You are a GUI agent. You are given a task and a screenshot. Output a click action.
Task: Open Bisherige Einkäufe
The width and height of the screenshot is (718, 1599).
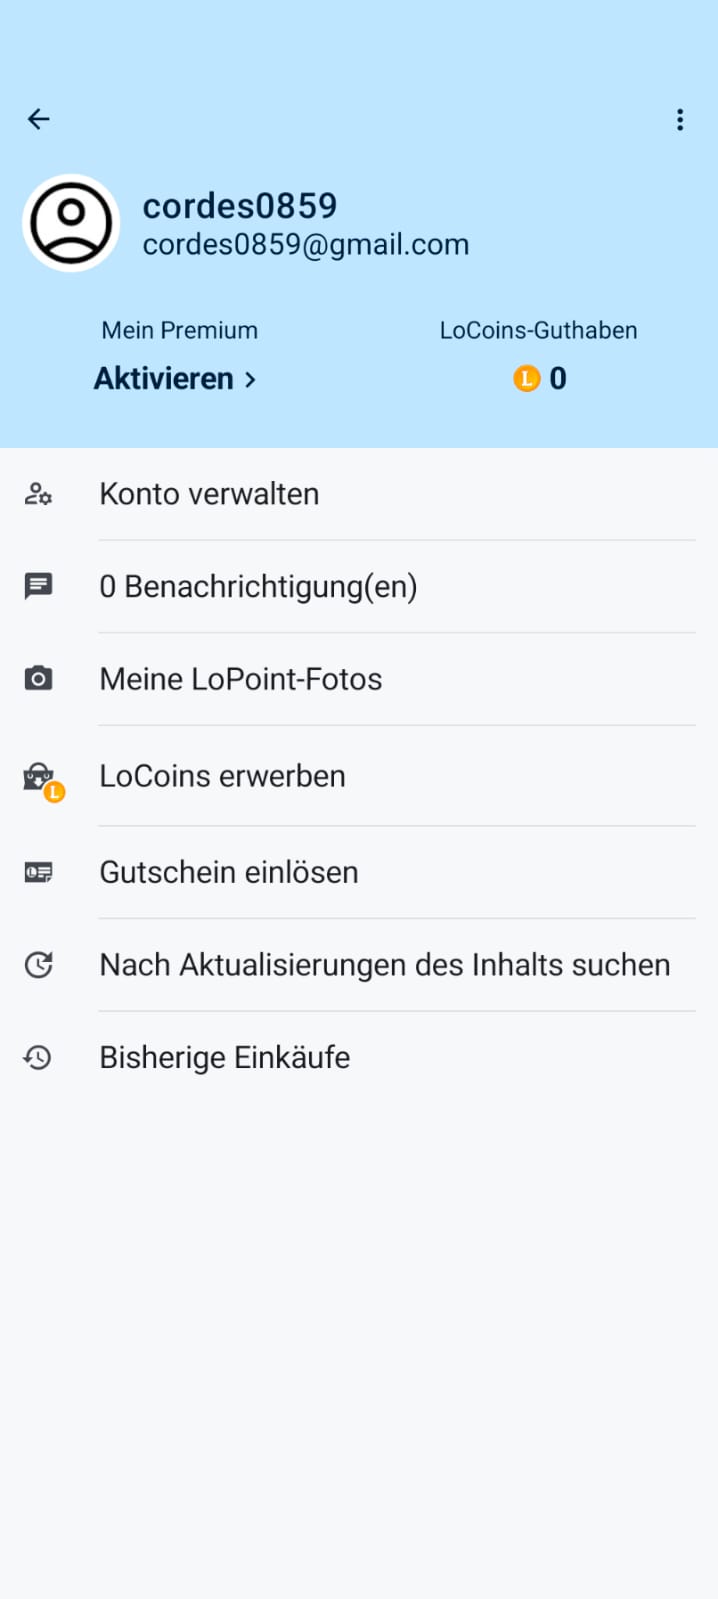point(225,1057)
